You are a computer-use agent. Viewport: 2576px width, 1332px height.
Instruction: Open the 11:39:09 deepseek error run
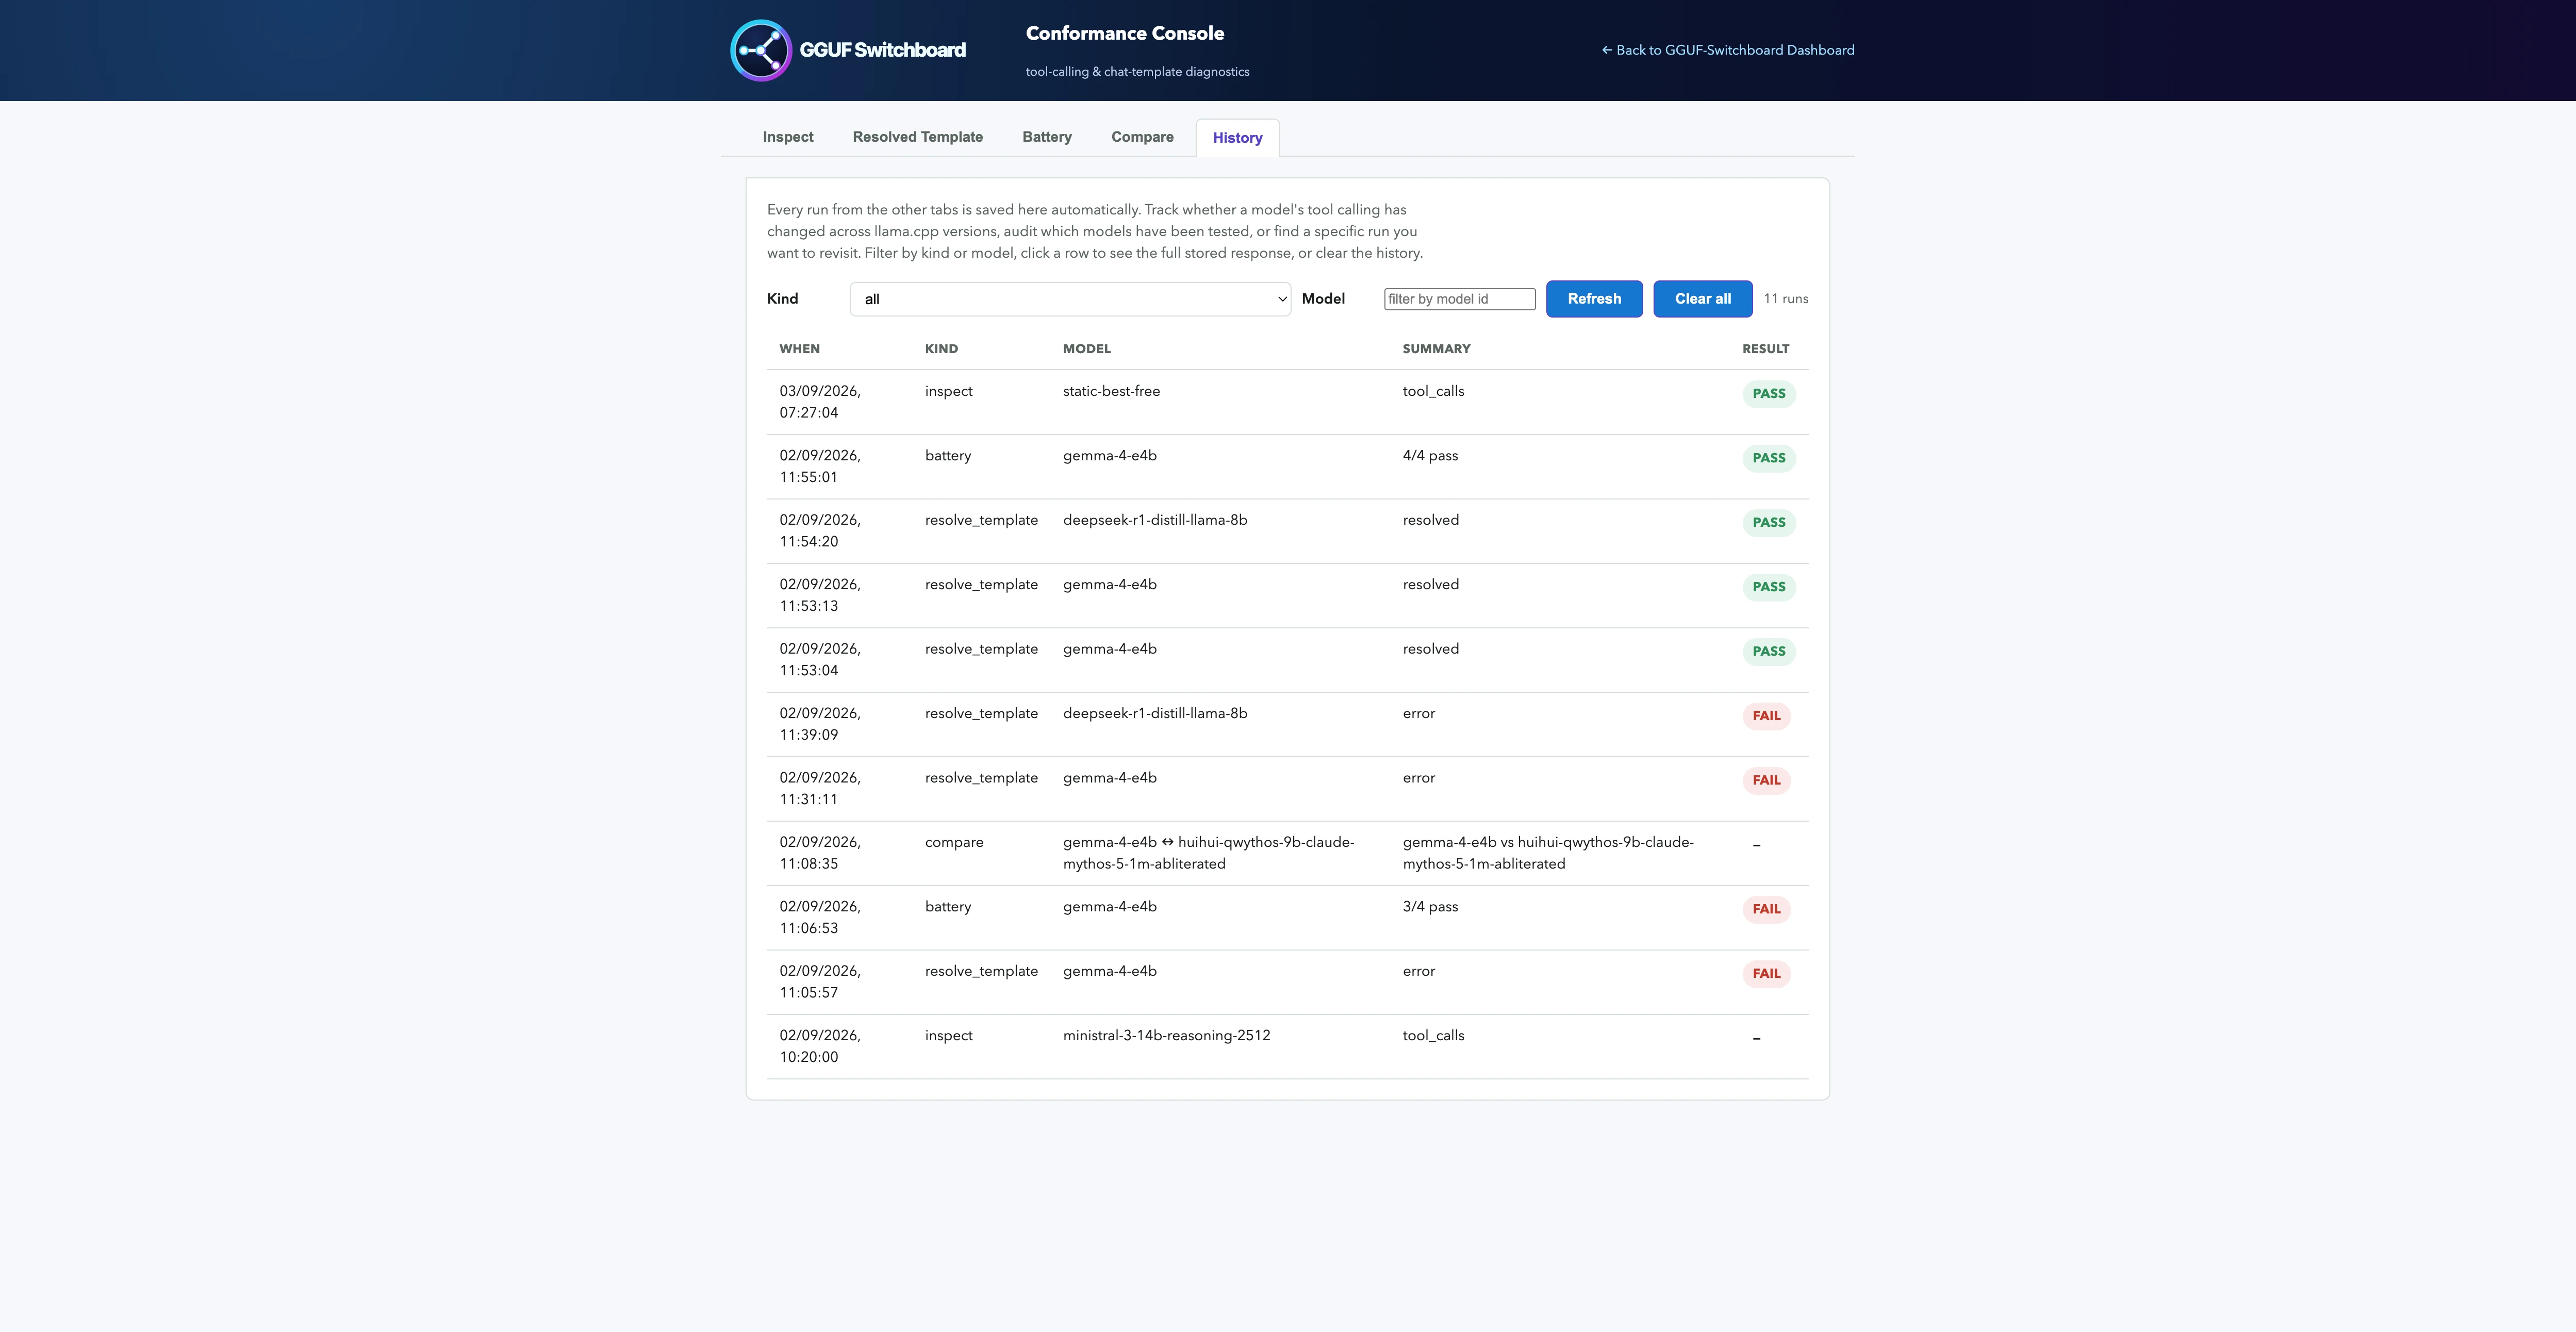point(1287,724)
